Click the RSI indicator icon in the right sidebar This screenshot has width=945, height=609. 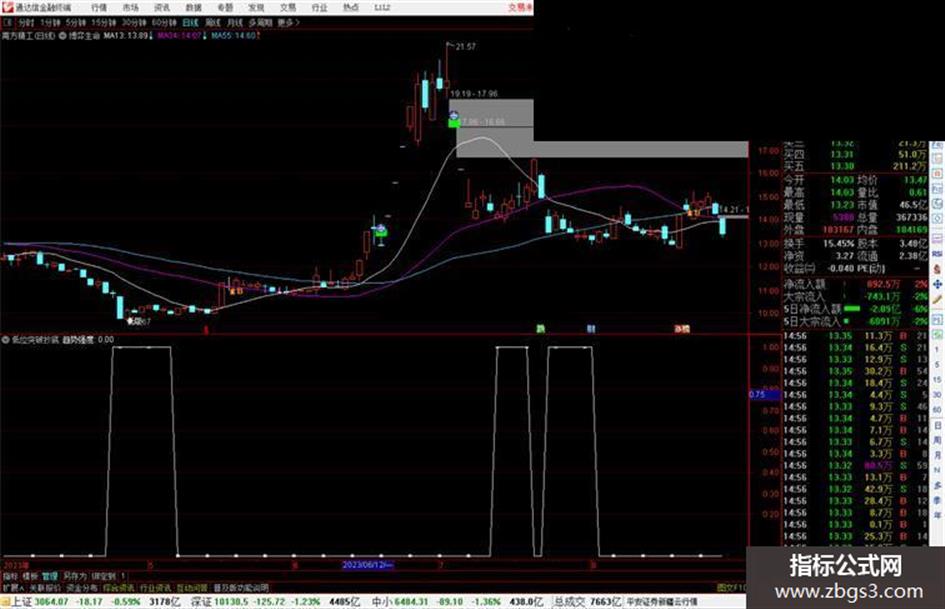coord(937,254)
